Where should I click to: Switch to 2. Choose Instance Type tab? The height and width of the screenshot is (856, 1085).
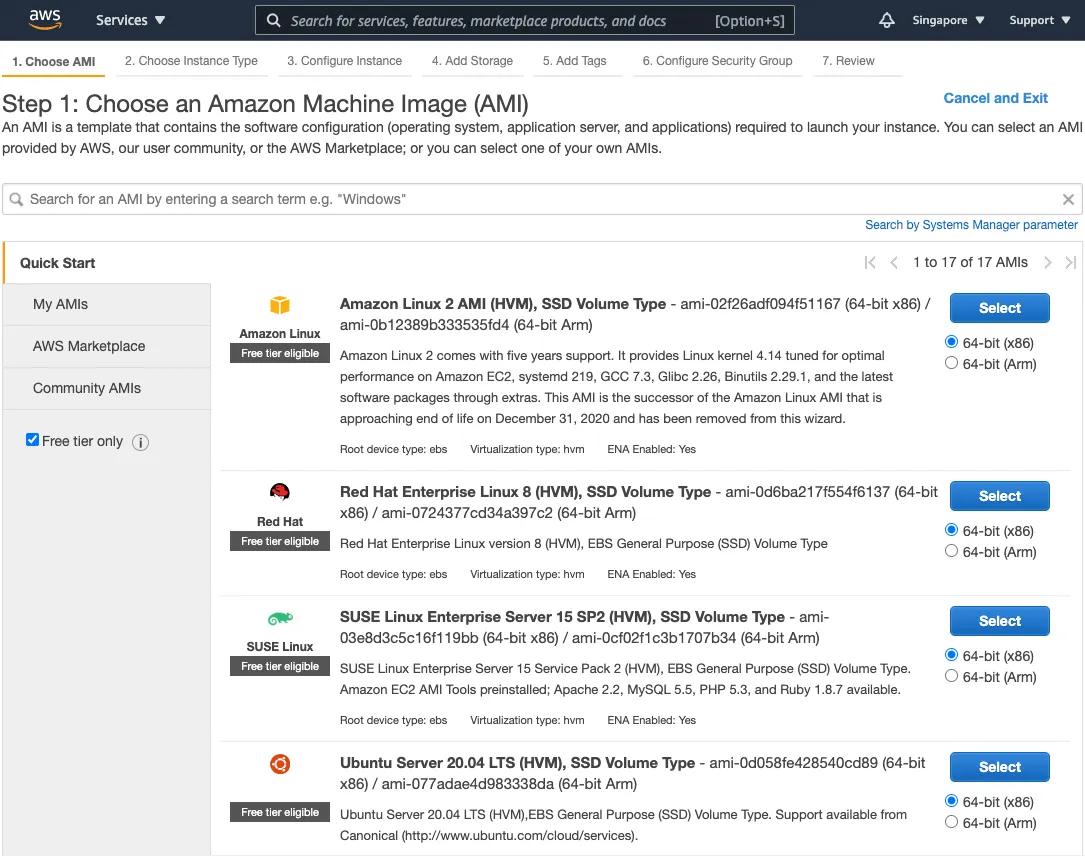191,61
